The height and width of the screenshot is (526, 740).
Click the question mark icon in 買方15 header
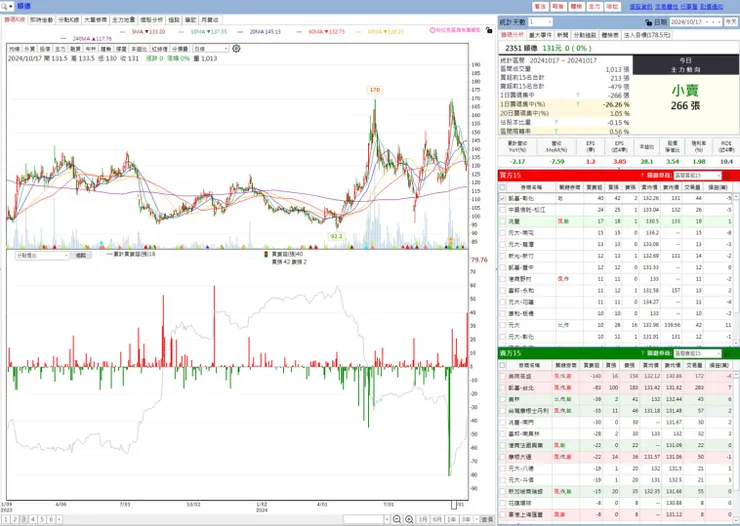pyautogui.click(x=642, y=175)
